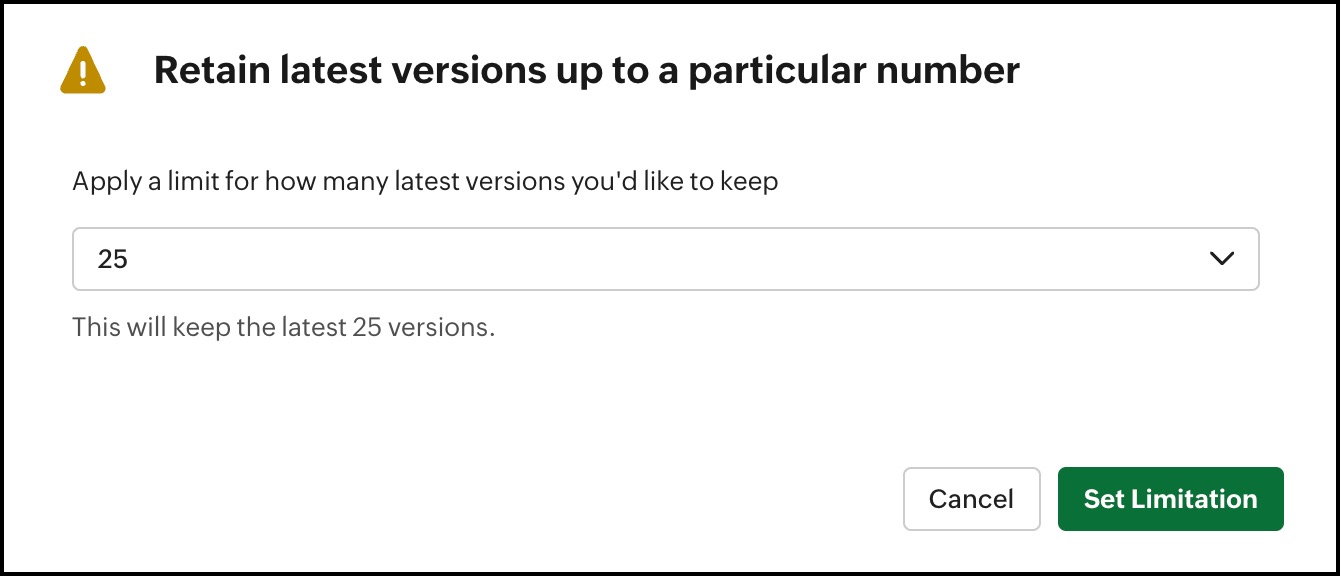Open the dropdown showing value 25

tap(665, 259)
